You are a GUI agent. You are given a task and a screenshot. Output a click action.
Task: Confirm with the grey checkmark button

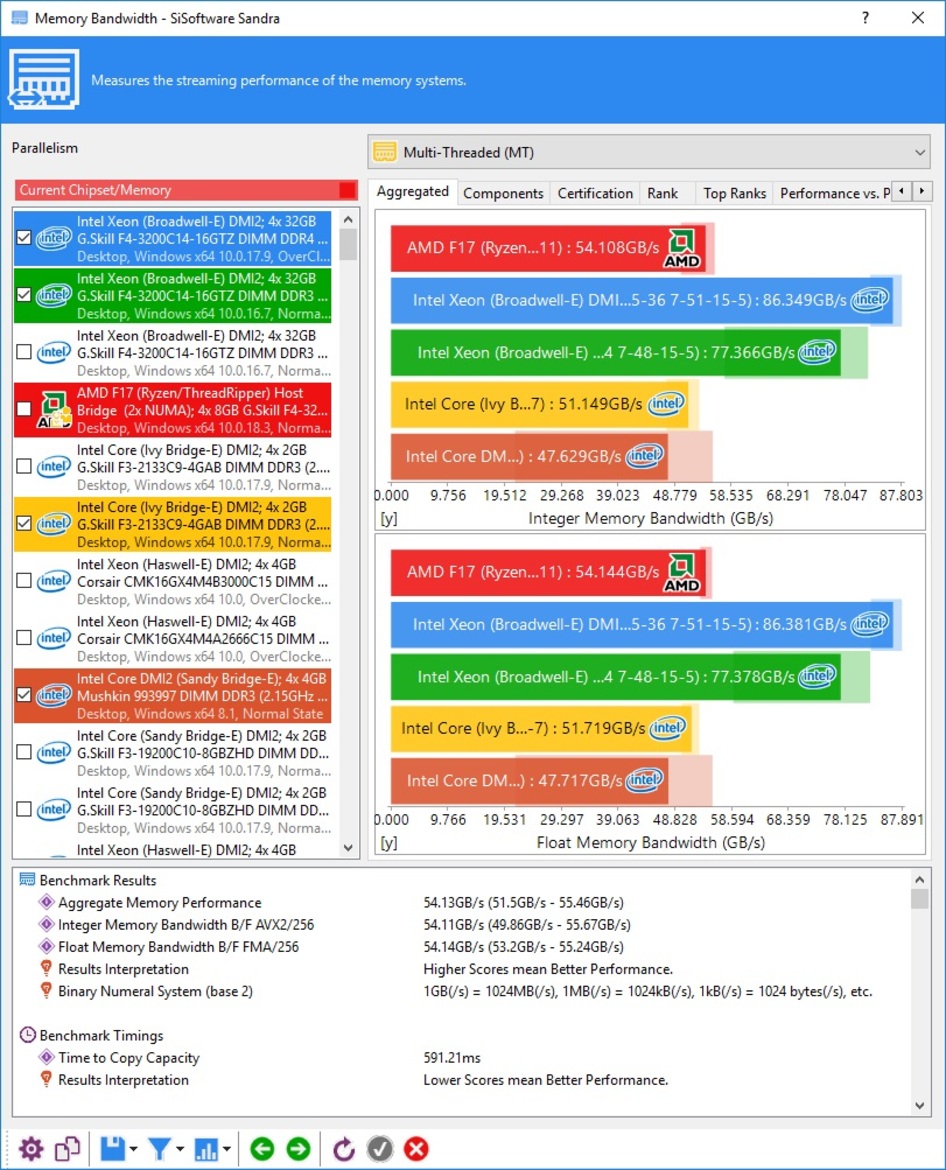380,1148
